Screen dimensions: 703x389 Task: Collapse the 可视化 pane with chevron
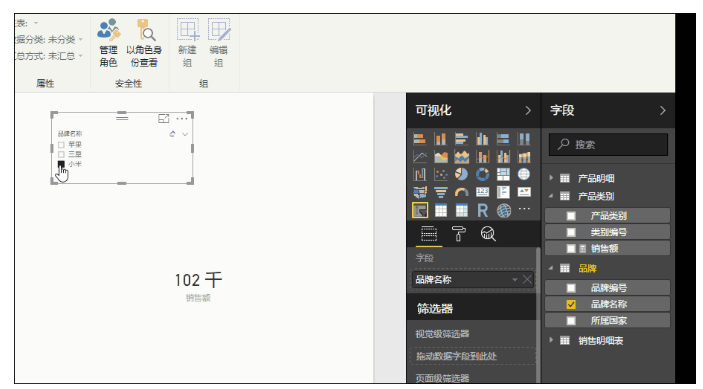tap(528, 111)
